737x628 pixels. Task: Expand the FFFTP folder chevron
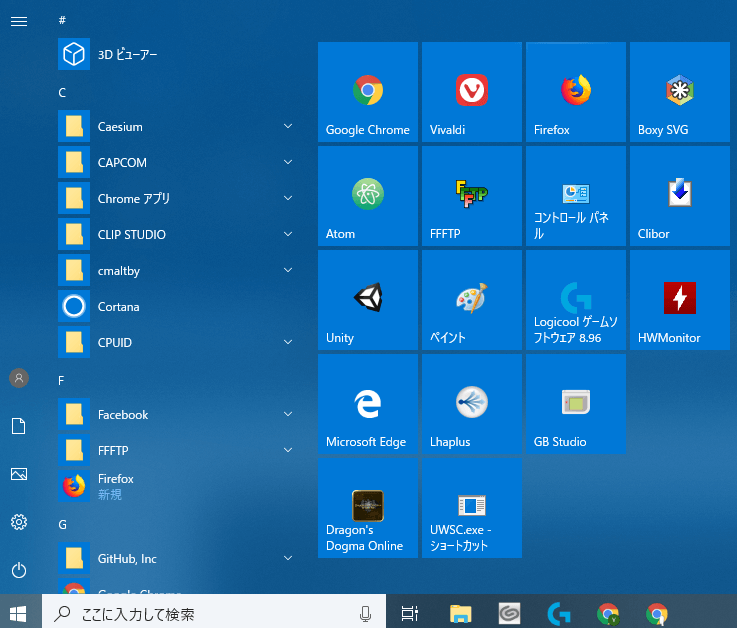(288, 450)
